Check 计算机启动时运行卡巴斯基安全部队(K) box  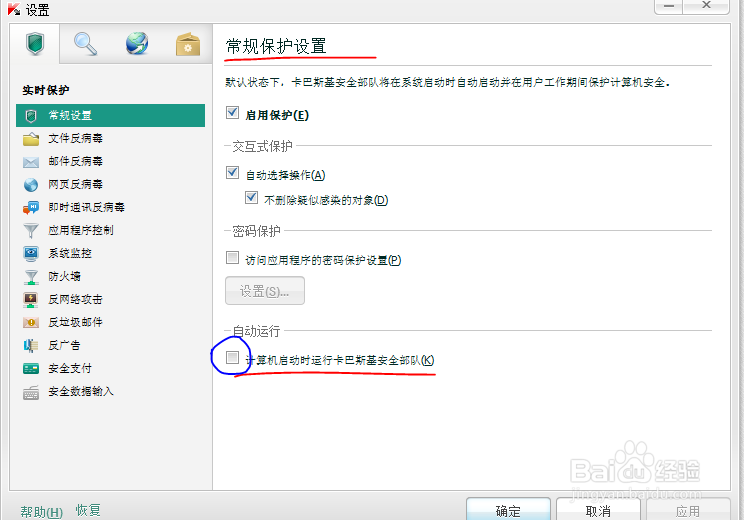232,357
